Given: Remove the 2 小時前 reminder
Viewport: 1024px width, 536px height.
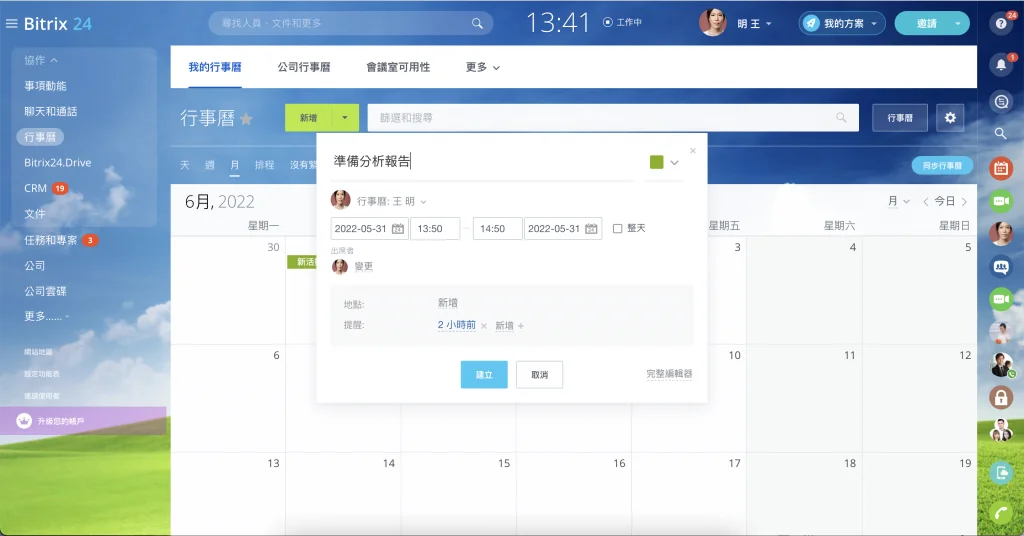Looking at the screenshot, I should pyautogui.click(x=484, y=326).
